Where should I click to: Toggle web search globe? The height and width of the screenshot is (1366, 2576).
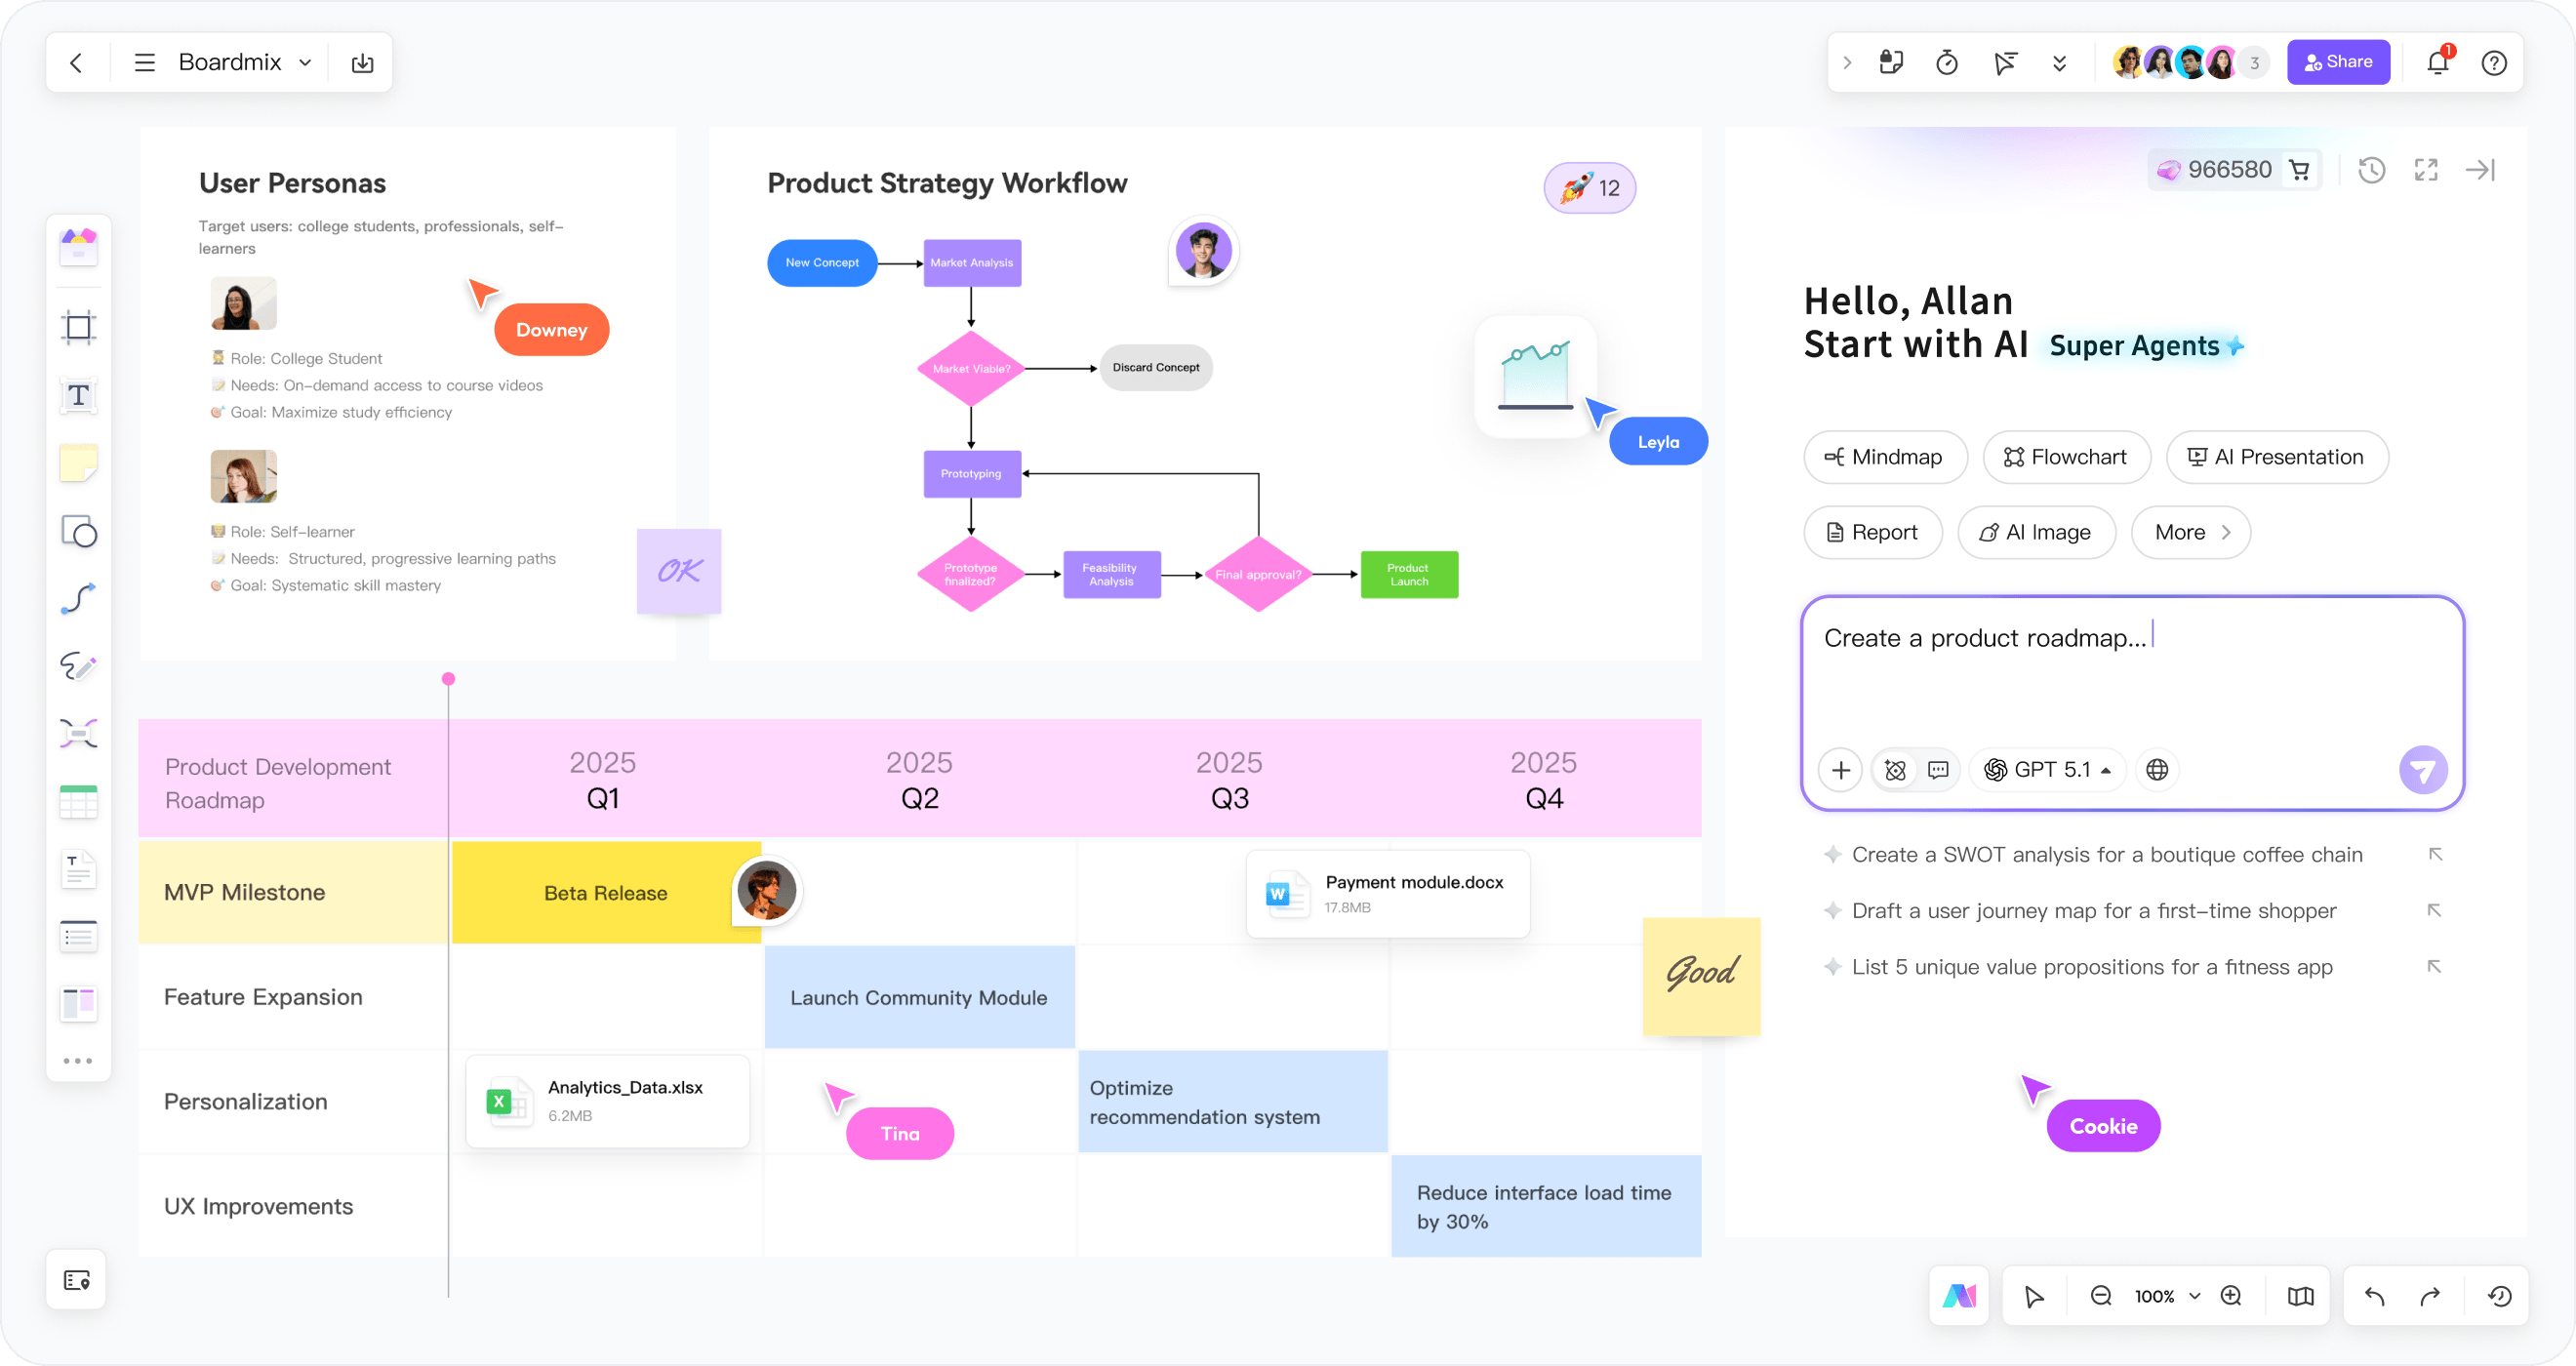tap(2157, 770)
